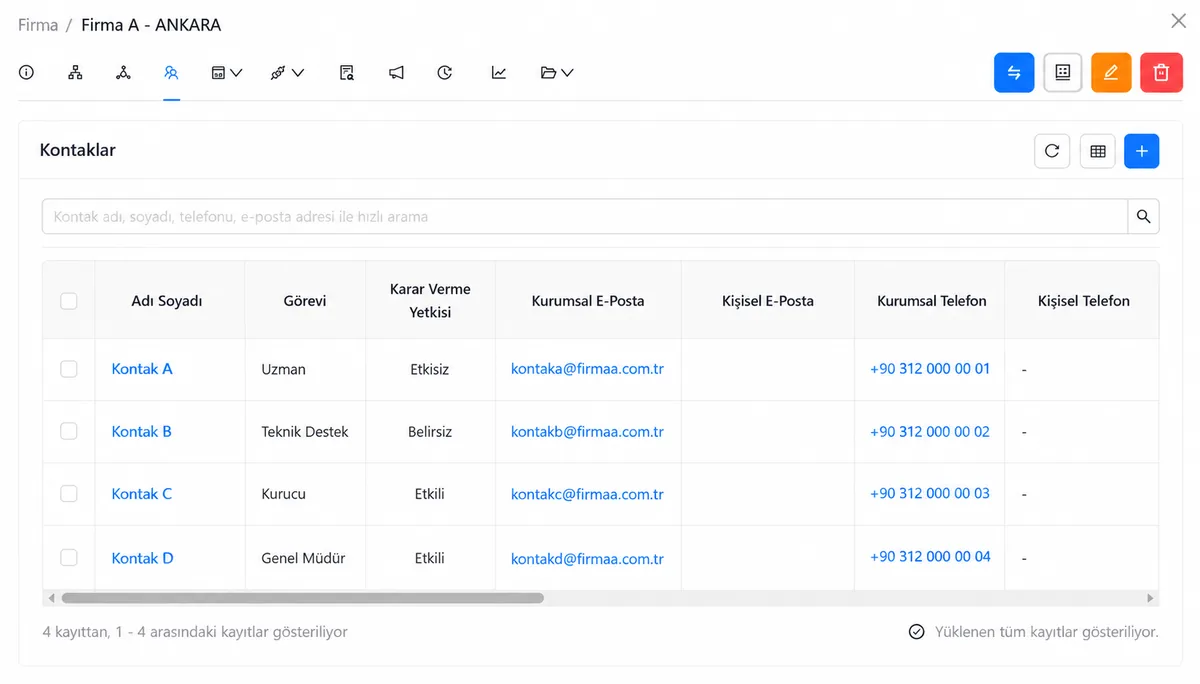The width and height of the screenshot is (1200, 684).
Task: Refresh the Kontaklar list
Action: pyautogui.click(x=1052, y=151)
